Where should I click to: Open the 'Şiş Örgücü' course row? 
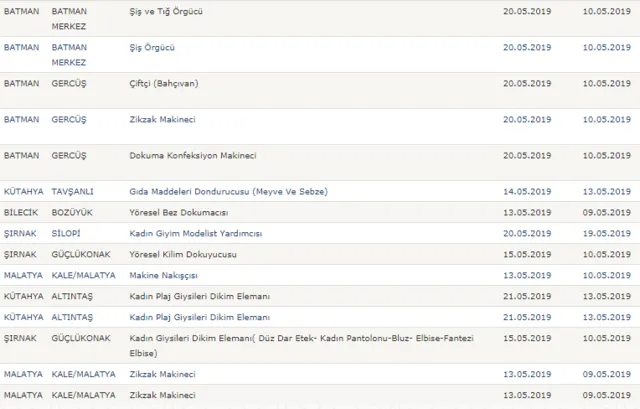[155, 47]
